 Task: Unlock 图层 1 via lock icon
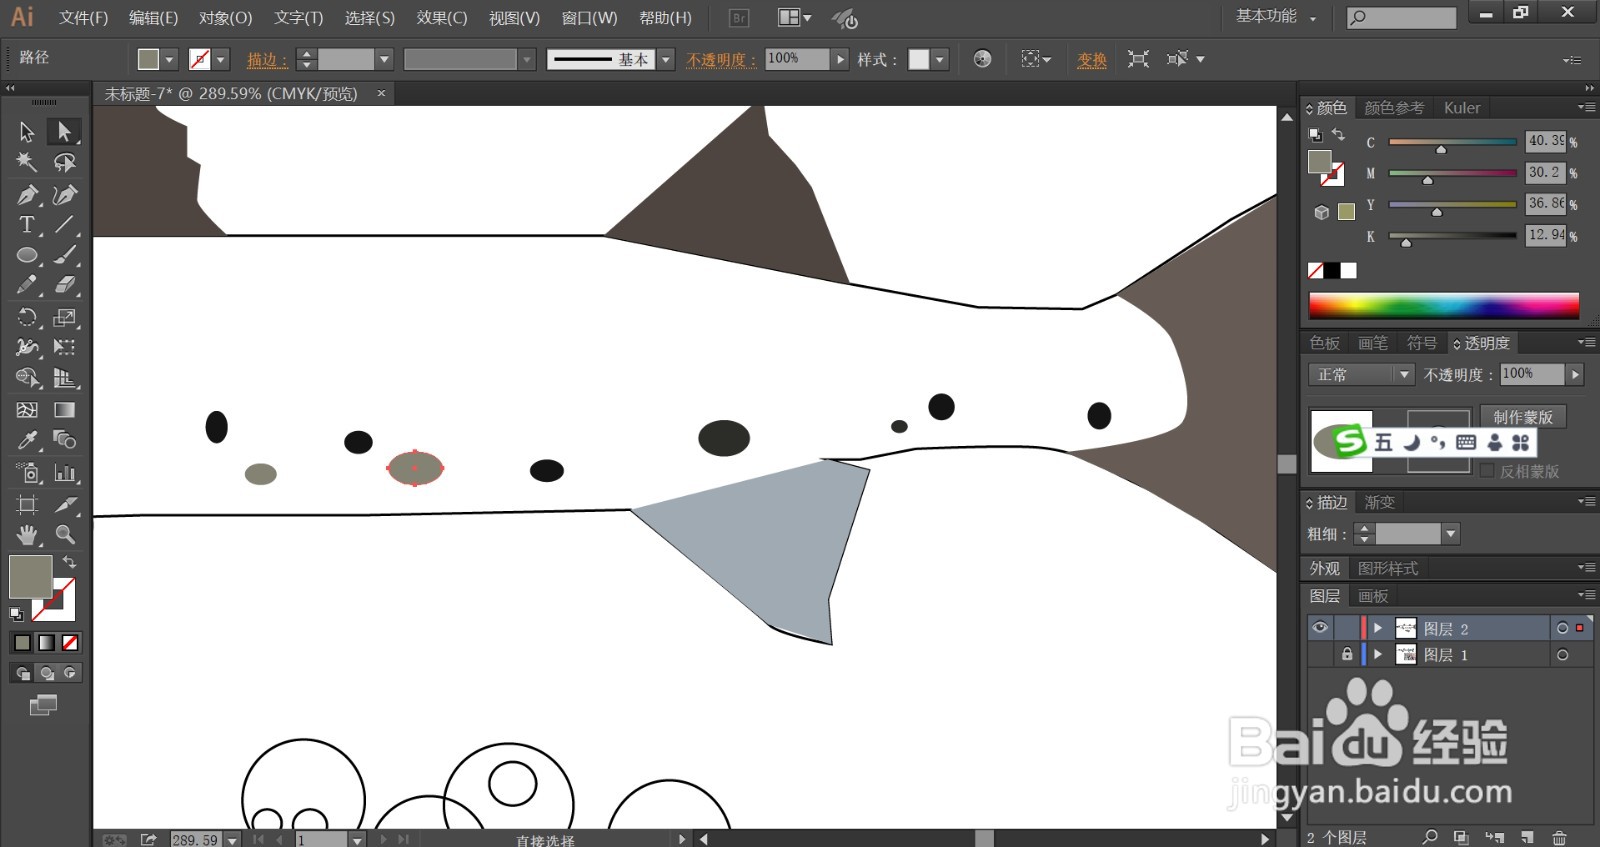[x=1347, y=654]
